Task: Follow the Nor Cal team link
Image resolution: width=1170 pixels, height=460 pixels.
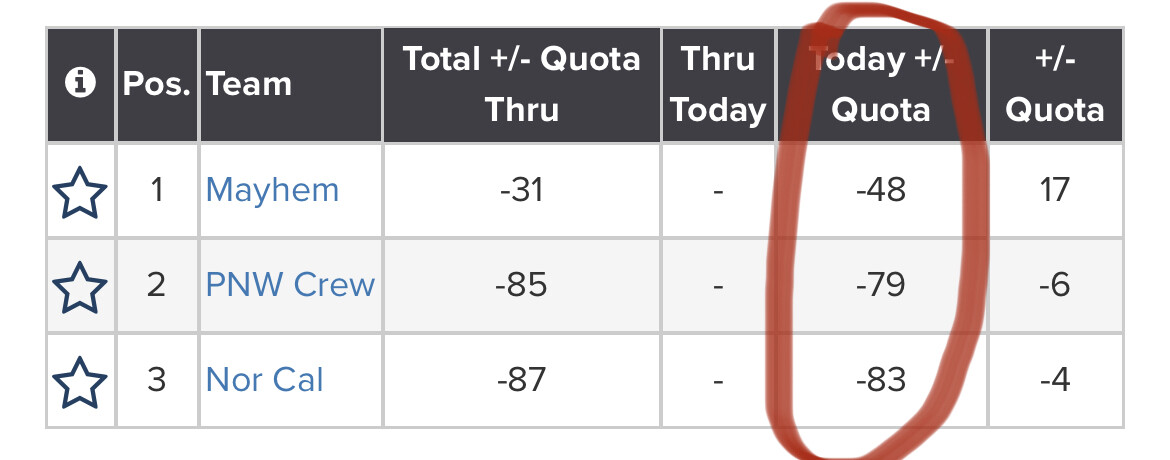Action: [265, 380]
